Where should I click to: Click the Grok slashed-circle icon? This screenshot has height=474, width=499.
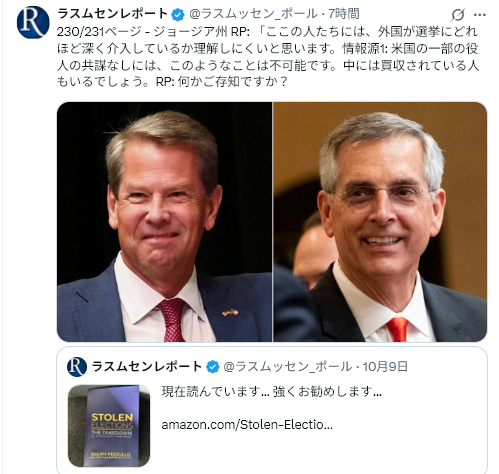click(458, 14)
